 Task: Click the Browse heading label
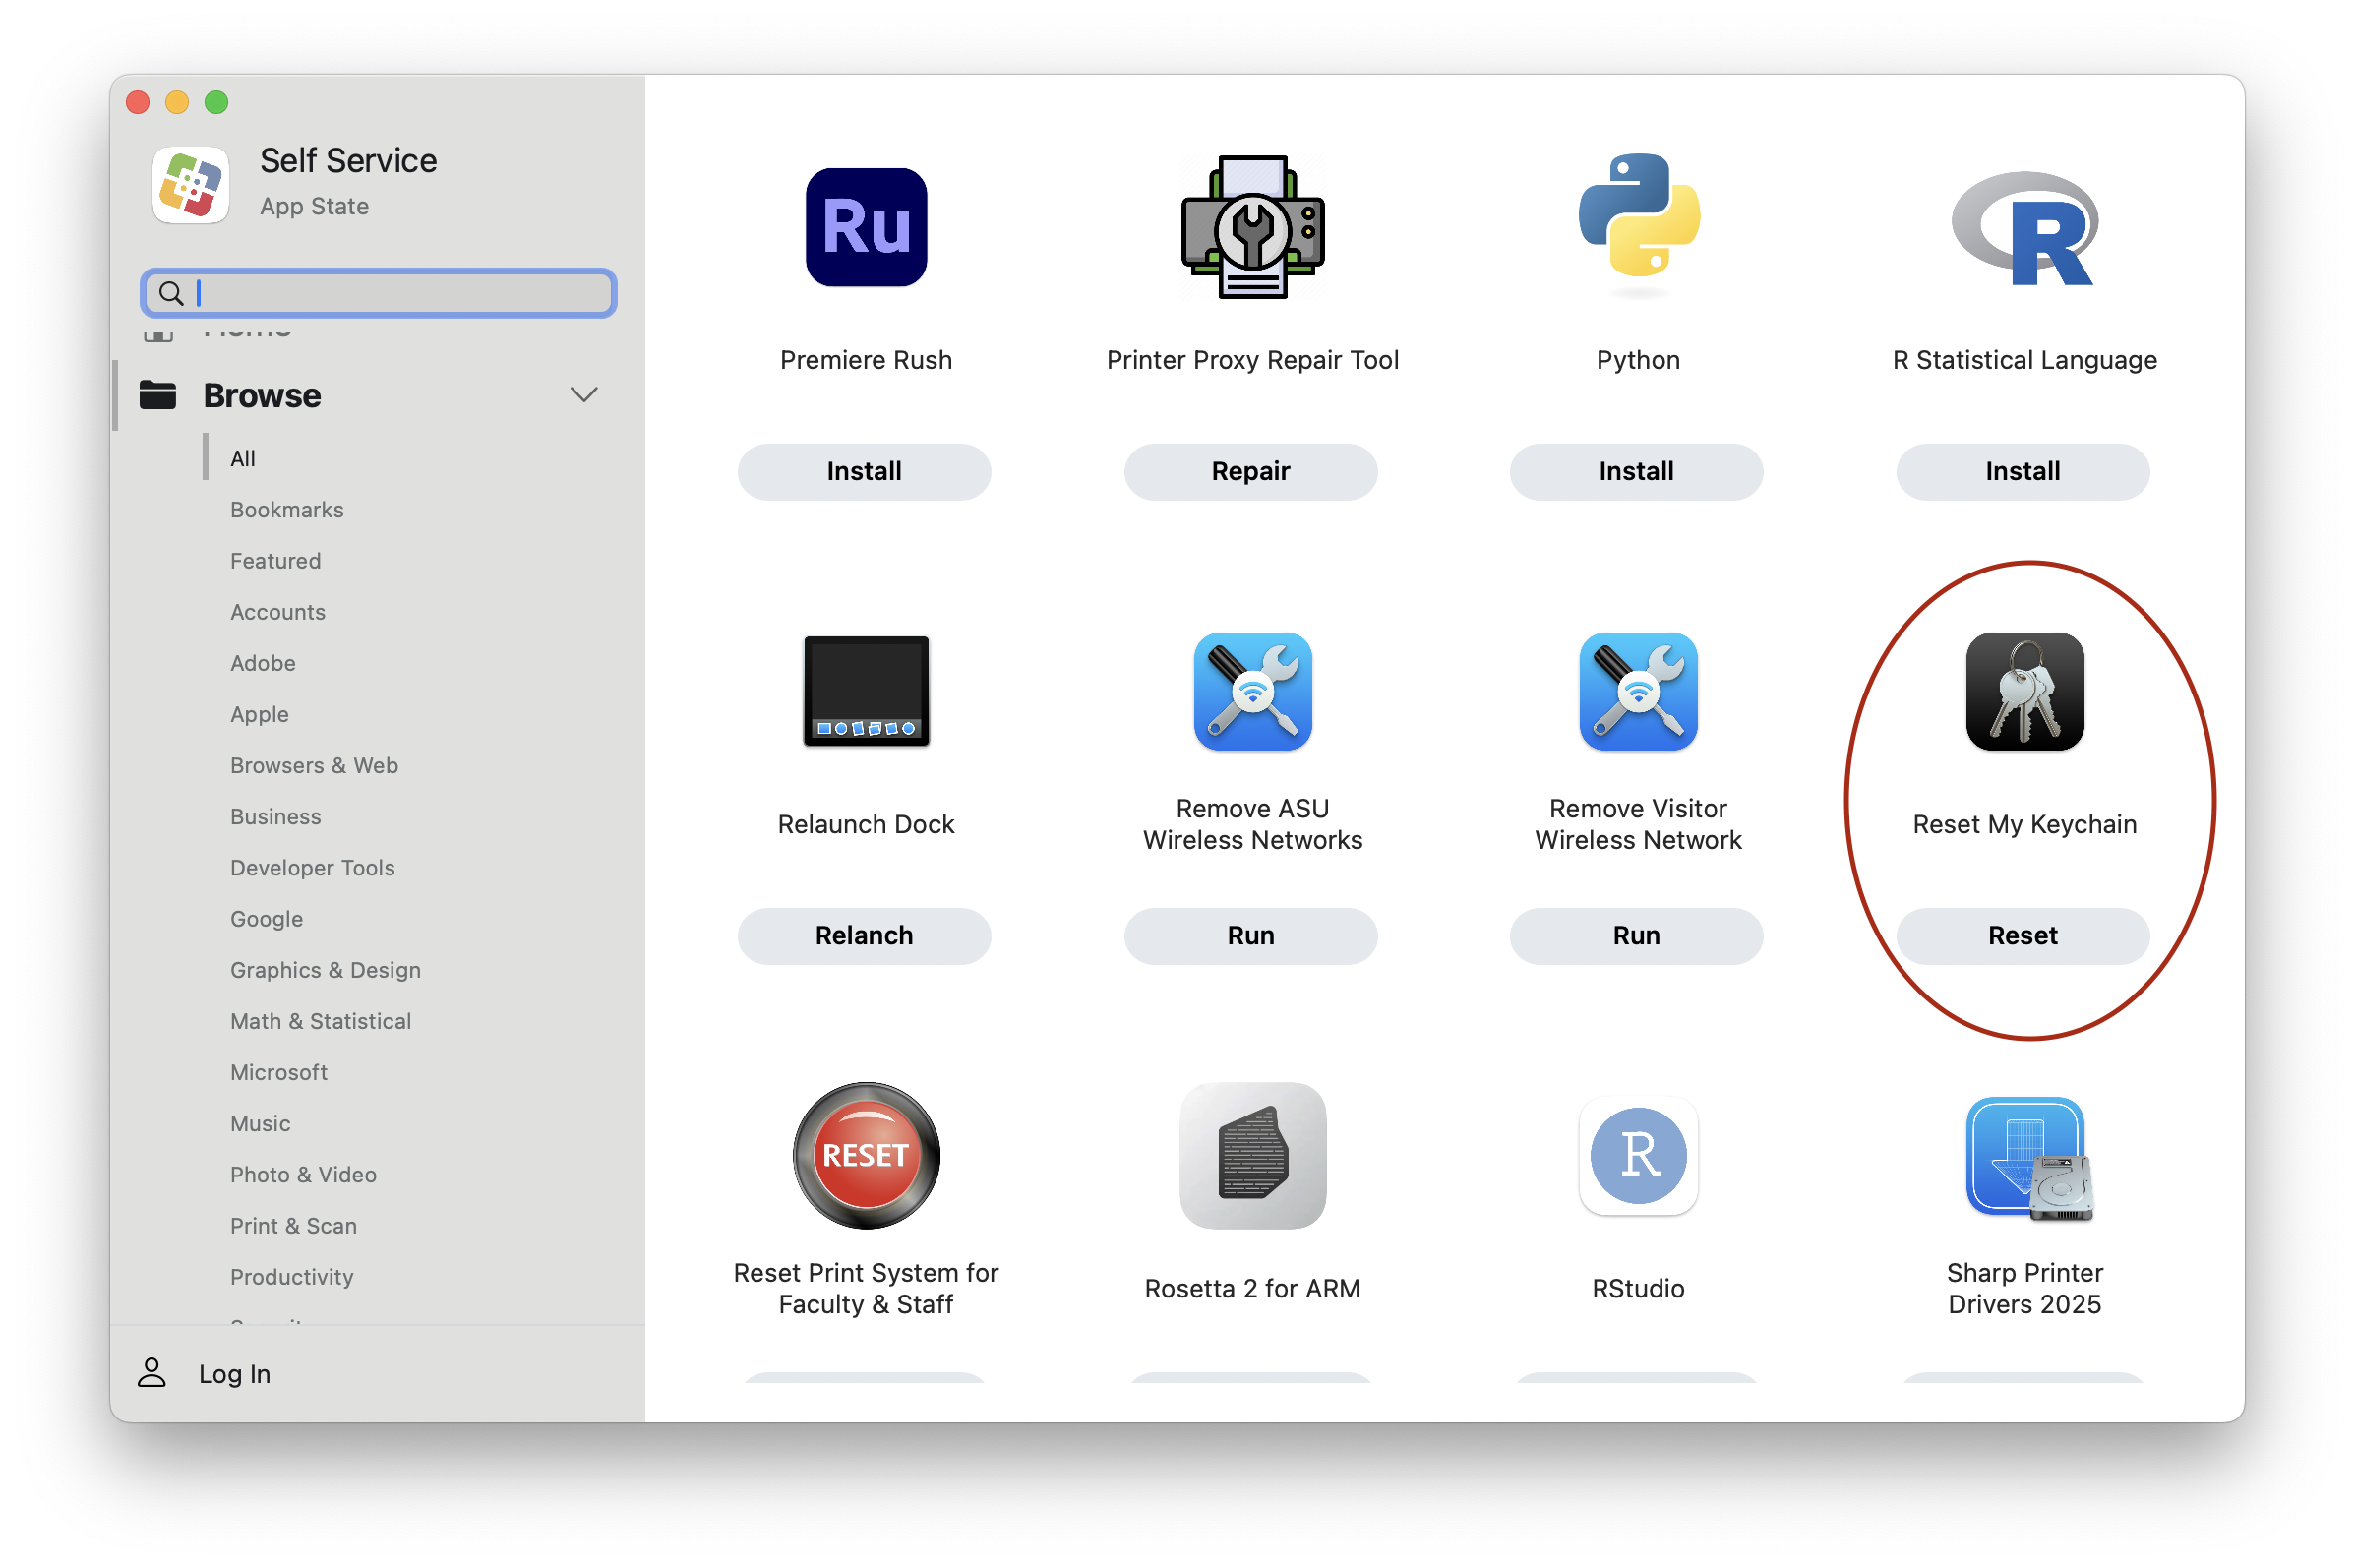pyautogui.click(x=261, y=395)
